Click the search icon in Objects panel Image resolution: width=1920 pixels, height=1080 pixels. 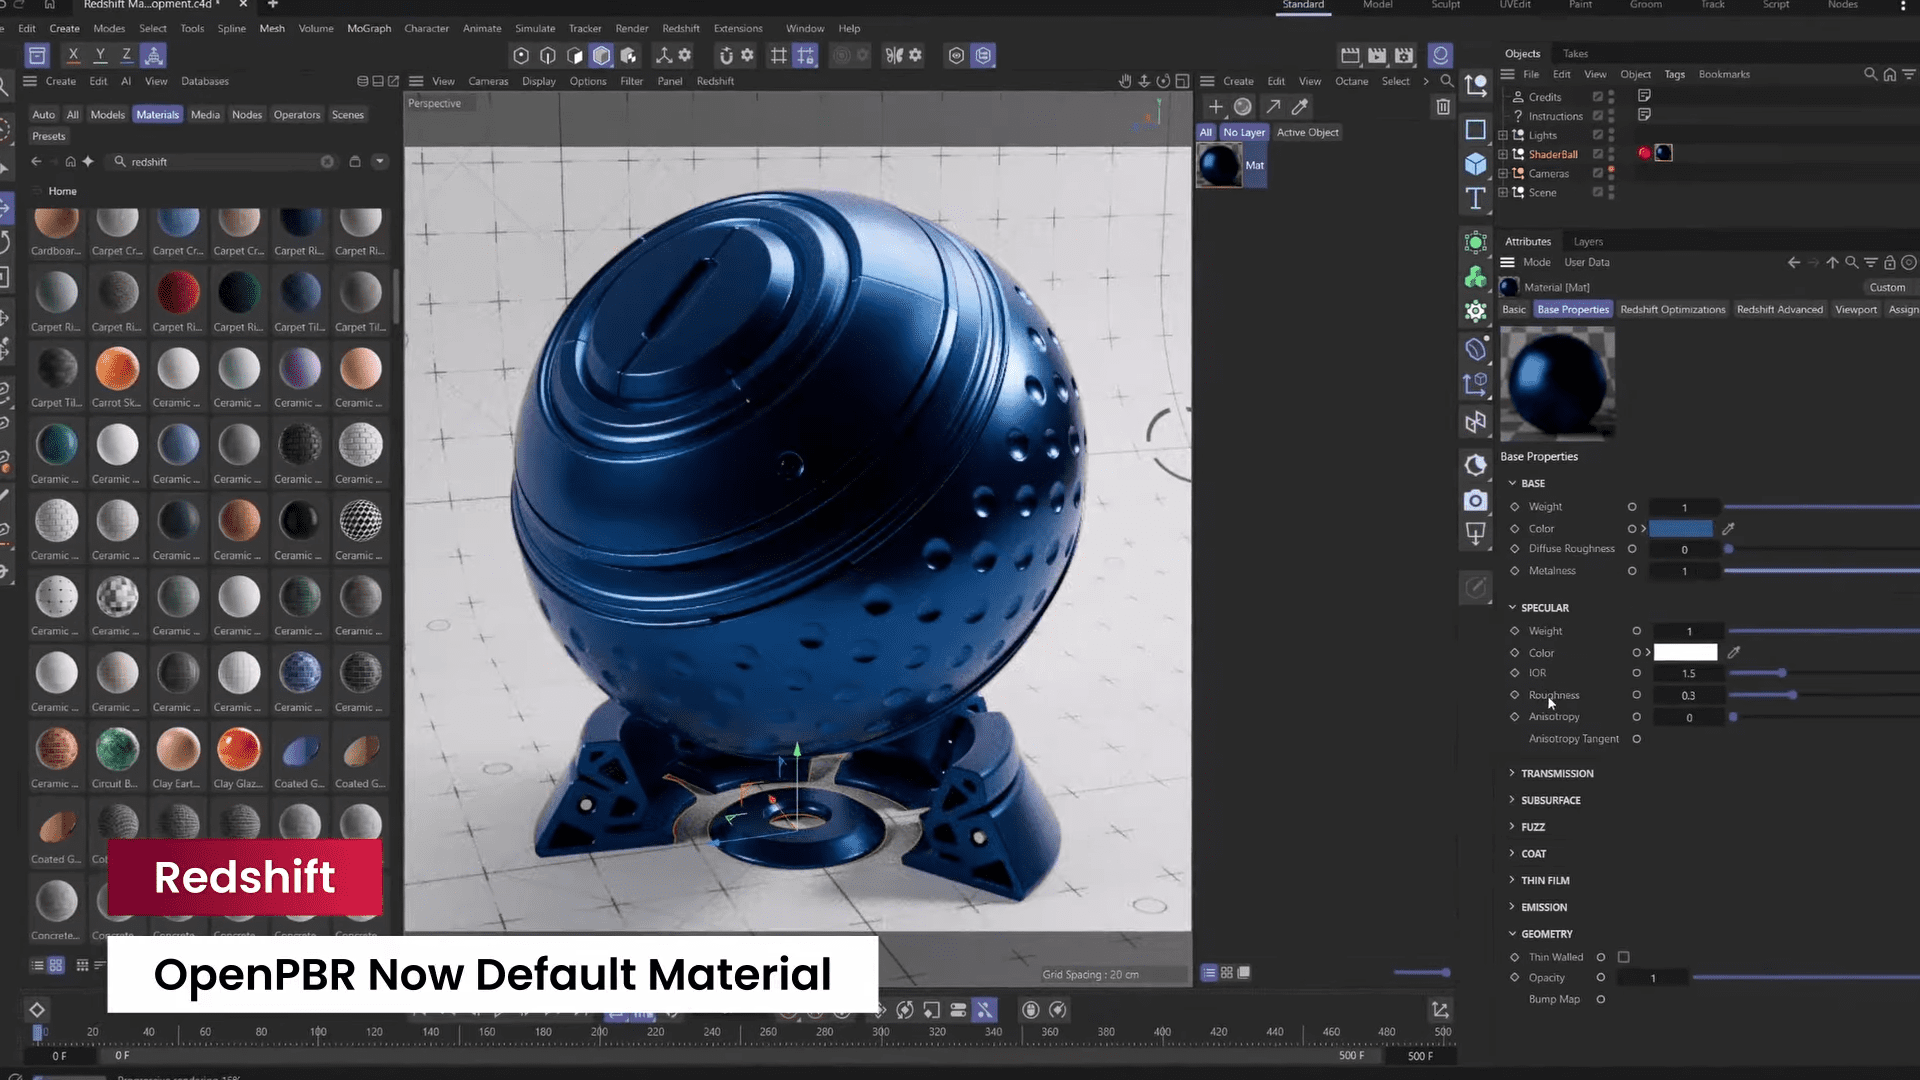[x=1870, y=74]
